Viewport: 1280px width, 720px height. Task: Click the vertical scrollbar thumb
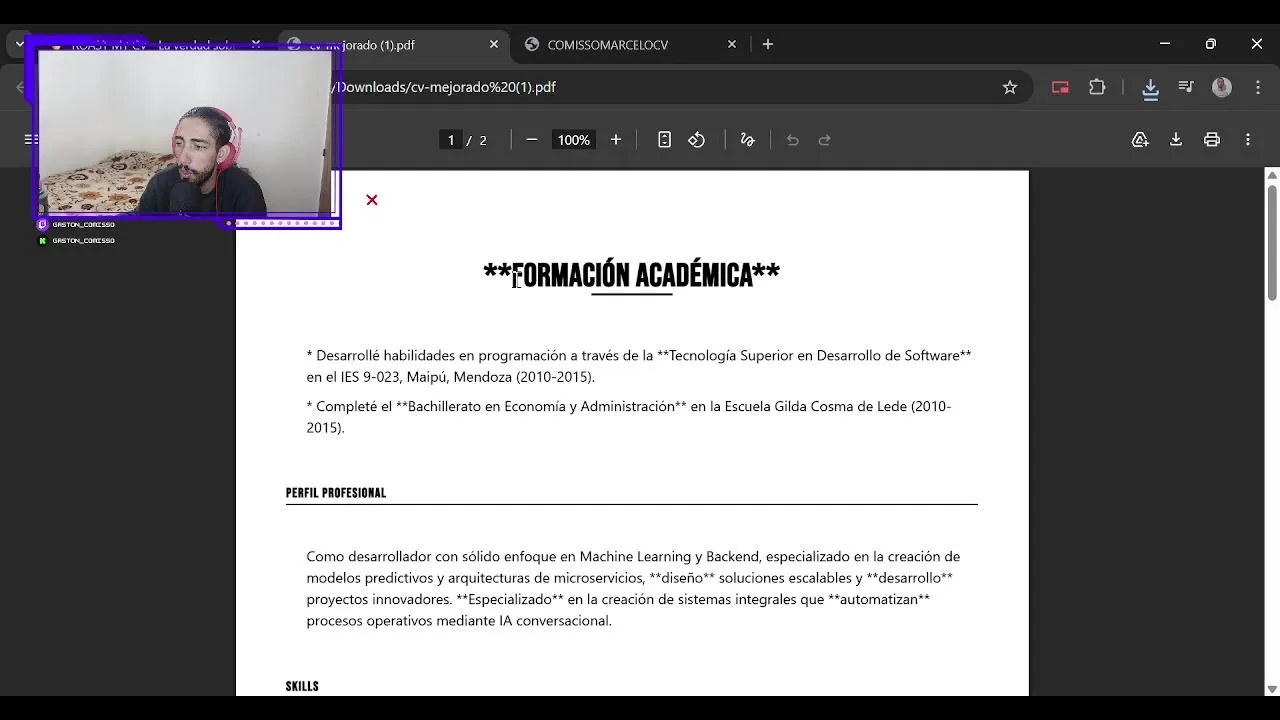click(1272, 241)
